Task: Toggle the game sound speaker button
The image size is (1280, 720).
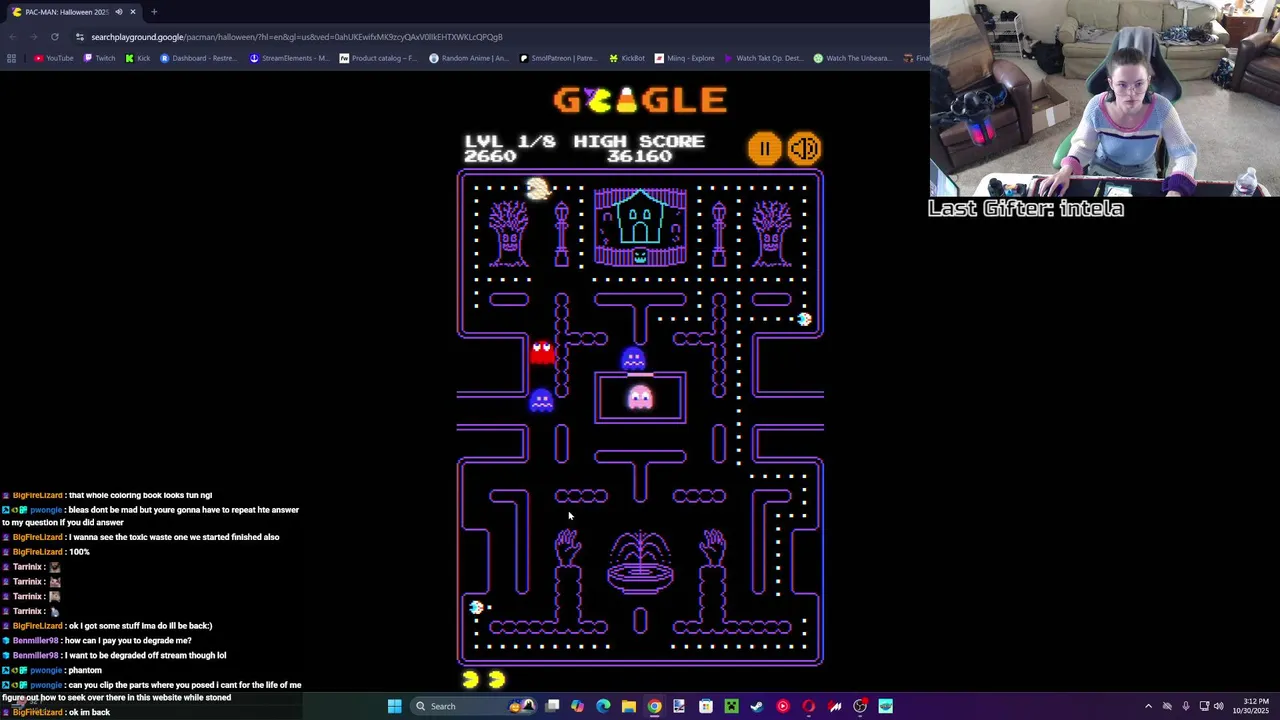Action: 804,149
